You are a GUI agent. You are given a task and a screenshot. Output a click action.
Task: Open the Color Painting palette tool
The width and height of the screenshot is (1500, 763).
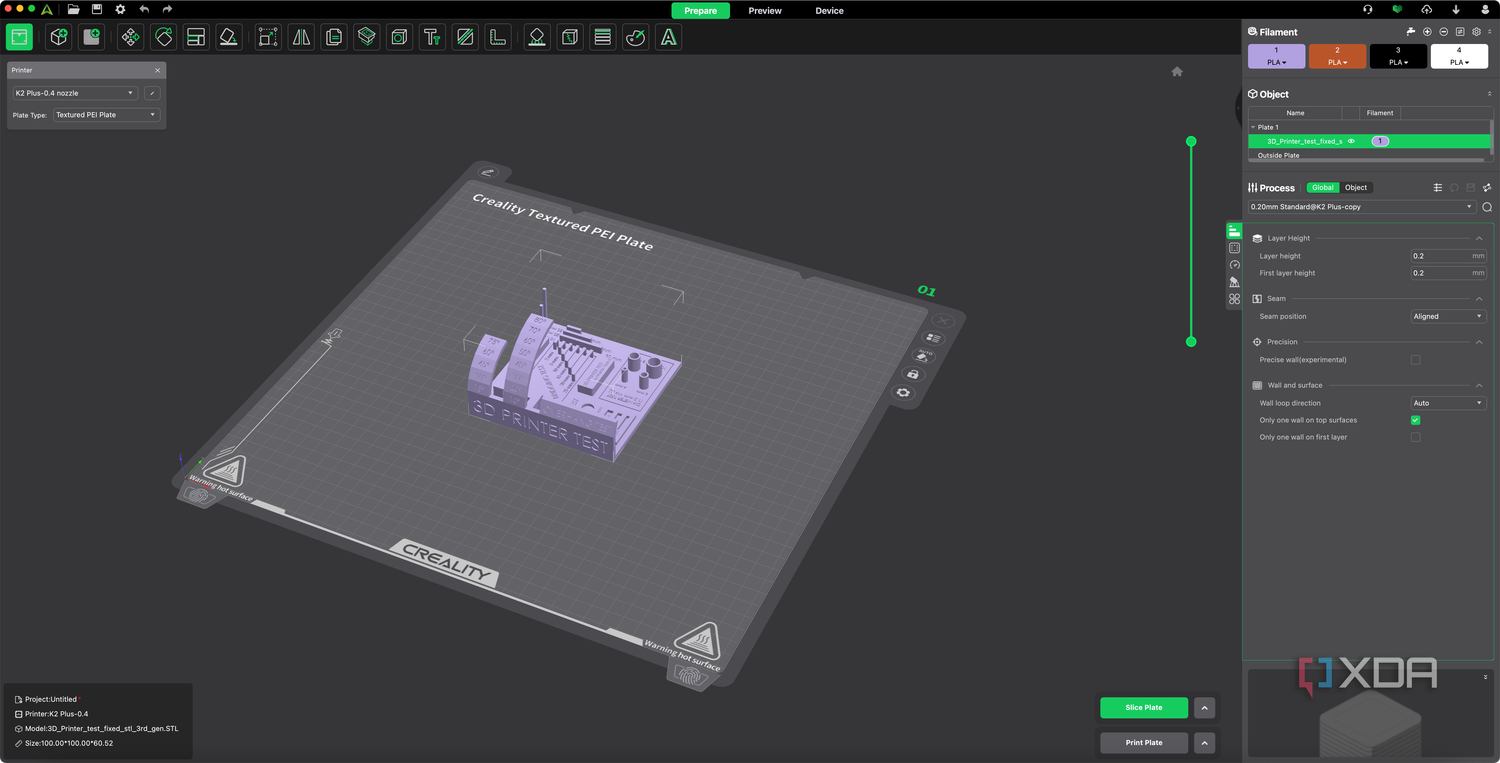(635, 37)
